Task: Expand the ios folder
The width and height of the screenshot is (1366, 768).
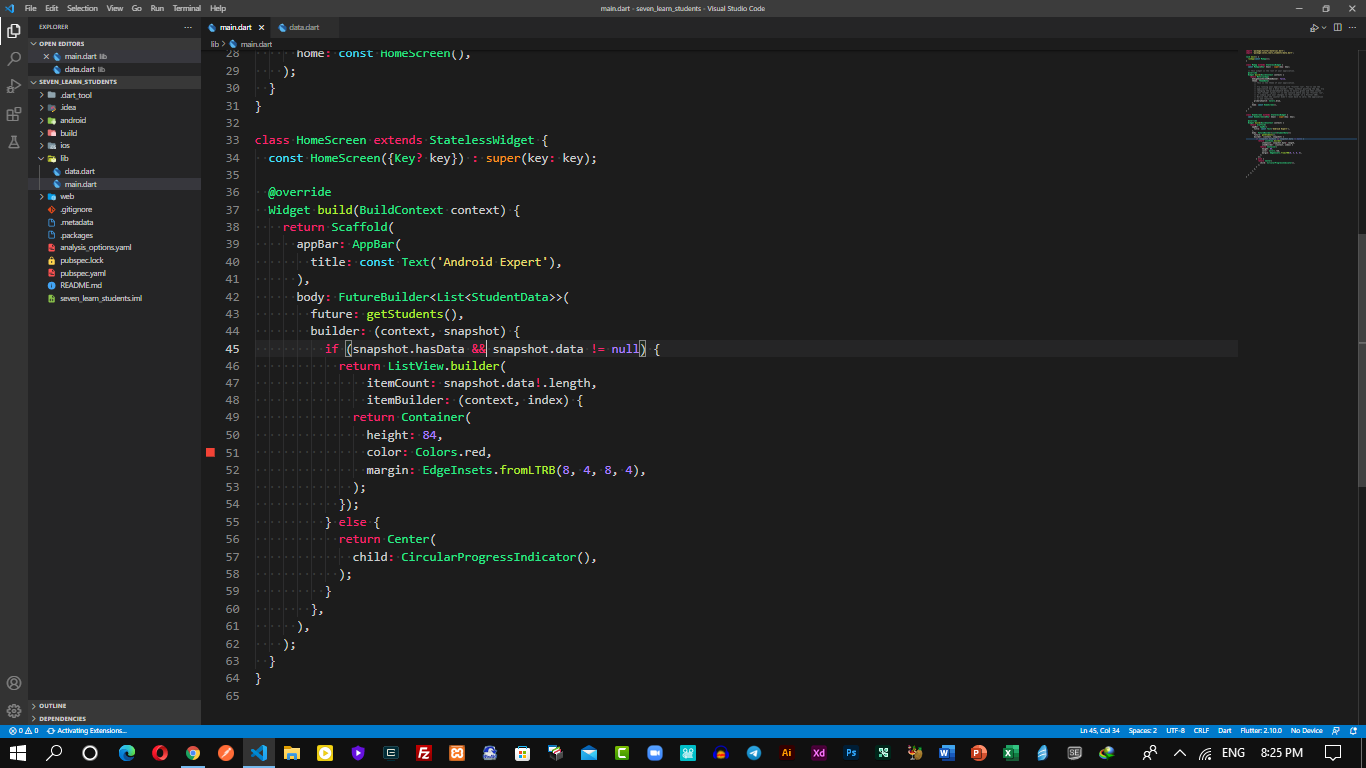Action: click(114, 146)
